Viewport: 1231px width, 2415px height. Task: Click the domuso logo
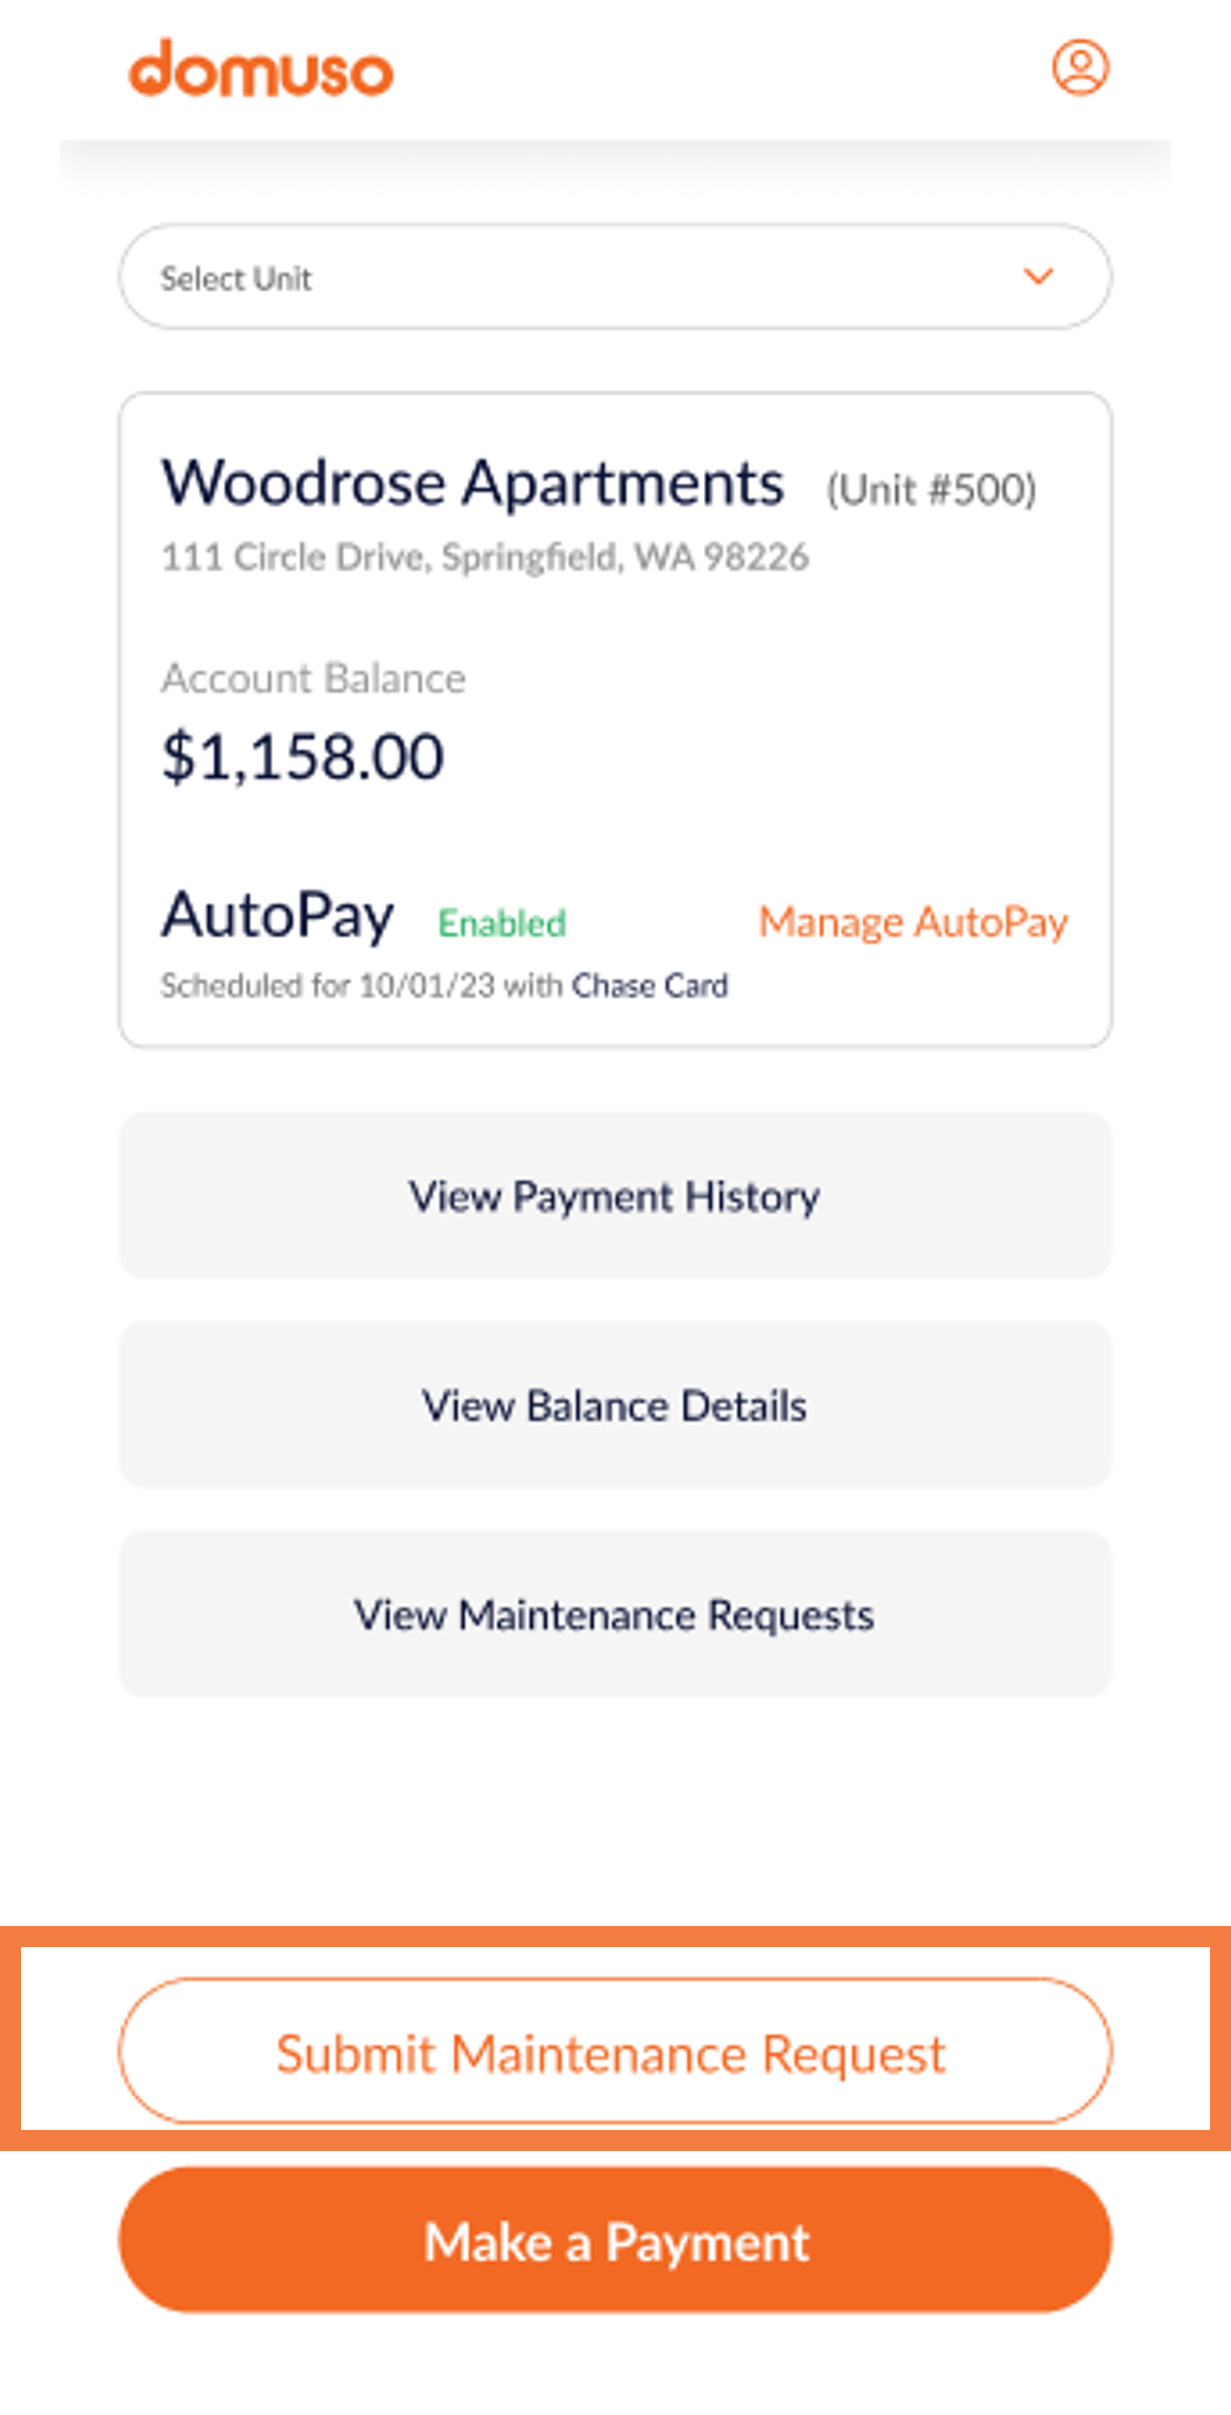tap(262, 68)
